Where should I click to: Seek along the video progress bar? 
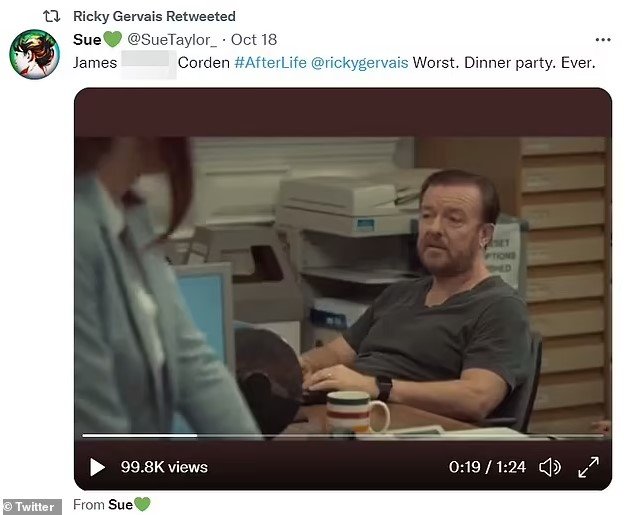click(x=343, y=435)
